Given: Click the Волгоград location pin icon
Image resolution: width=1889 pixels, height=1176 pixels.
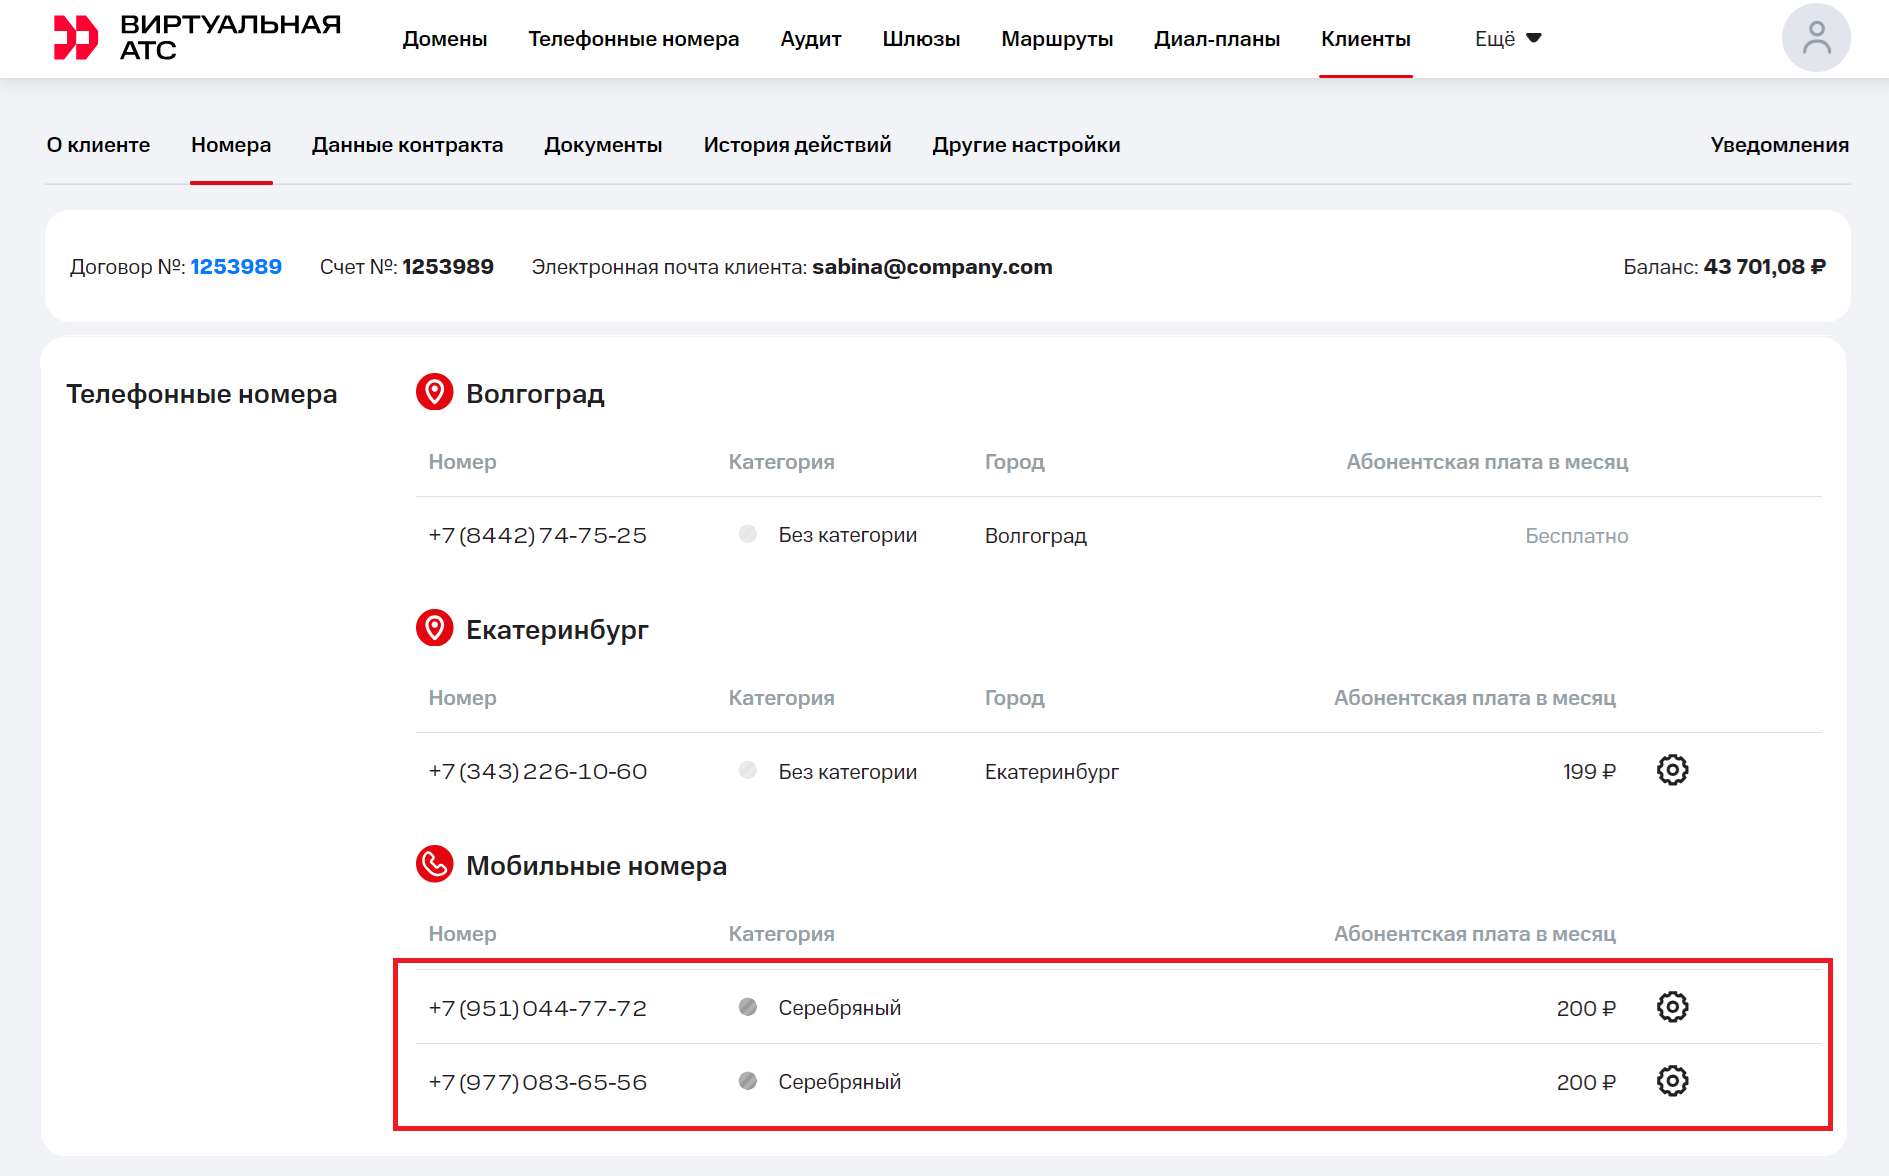Looking at the screenshot, I should click(x=434, y=392).
